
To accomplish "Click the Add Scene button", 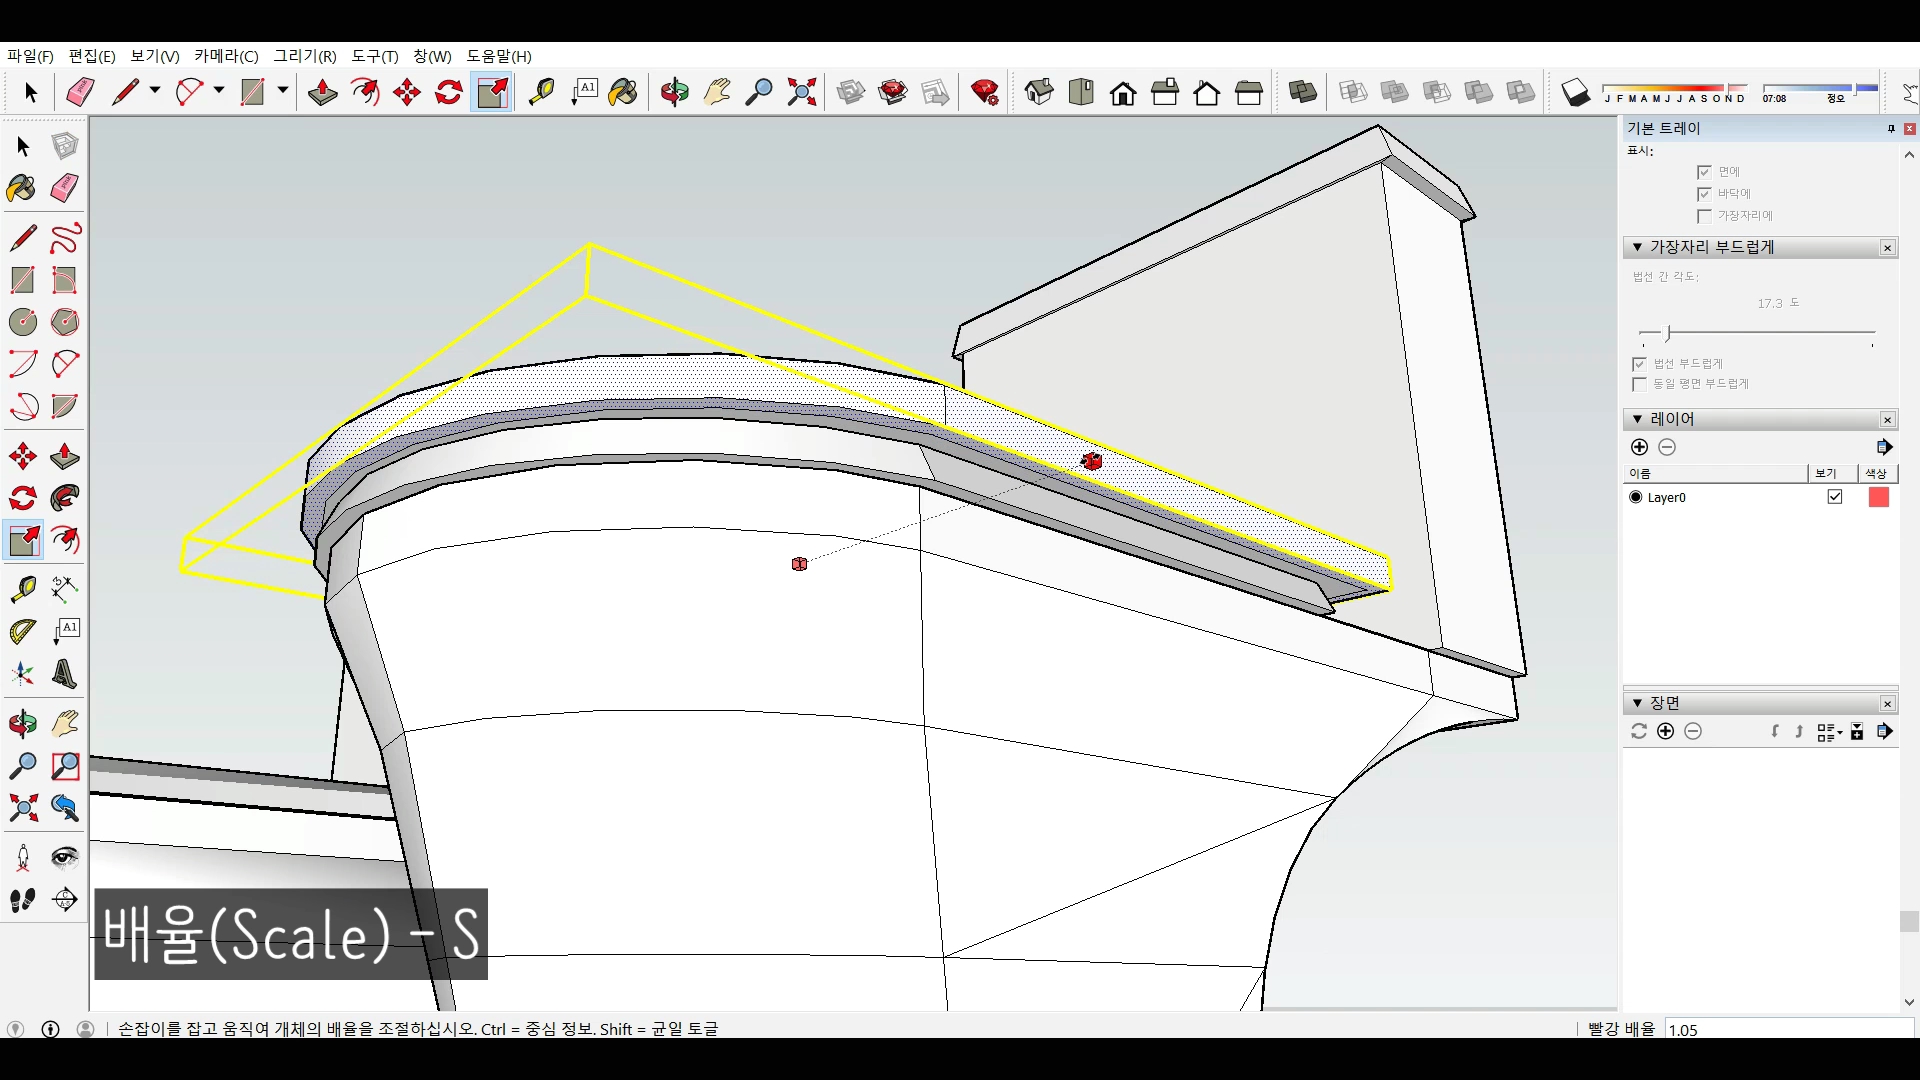I will [x=1665, y=731].
